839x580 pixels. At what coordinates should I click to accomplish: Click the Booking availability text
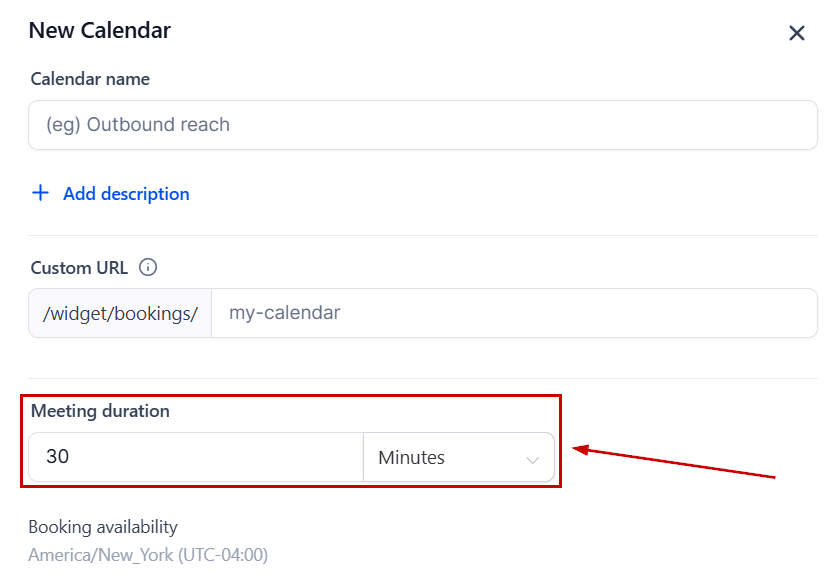102,526
